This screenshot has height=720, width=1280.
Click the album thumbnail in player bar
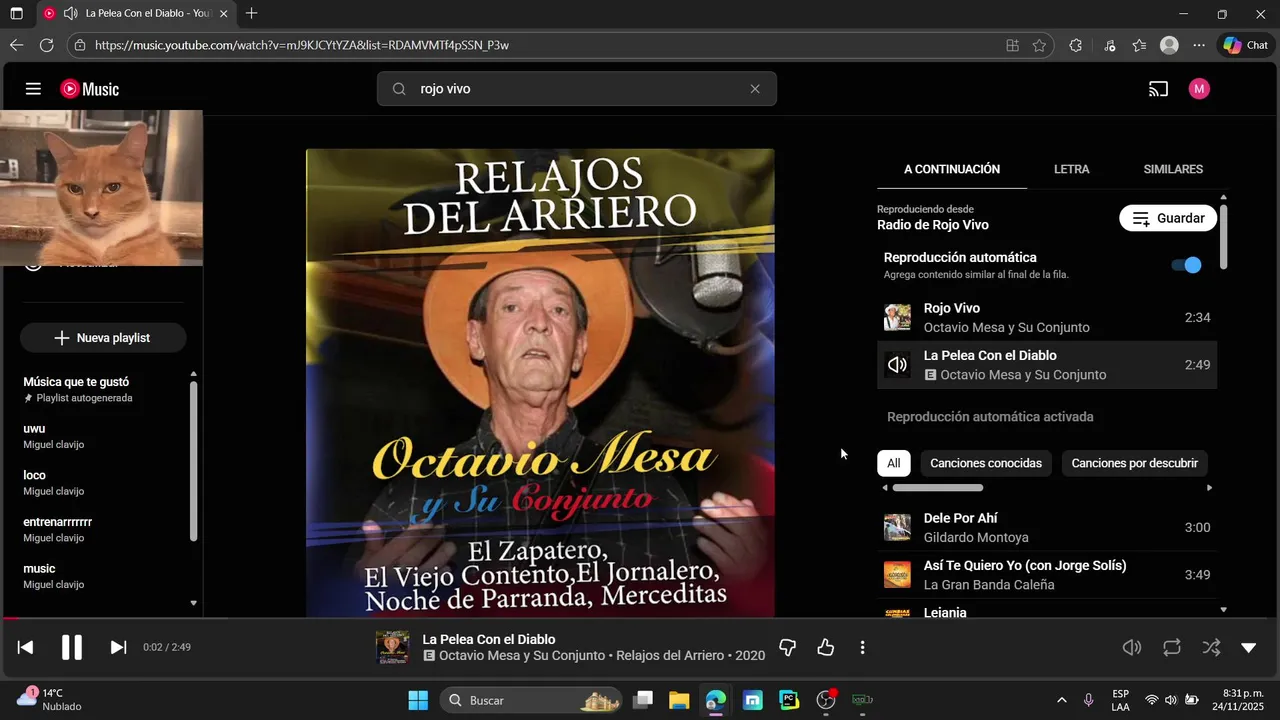coord(392,647)
